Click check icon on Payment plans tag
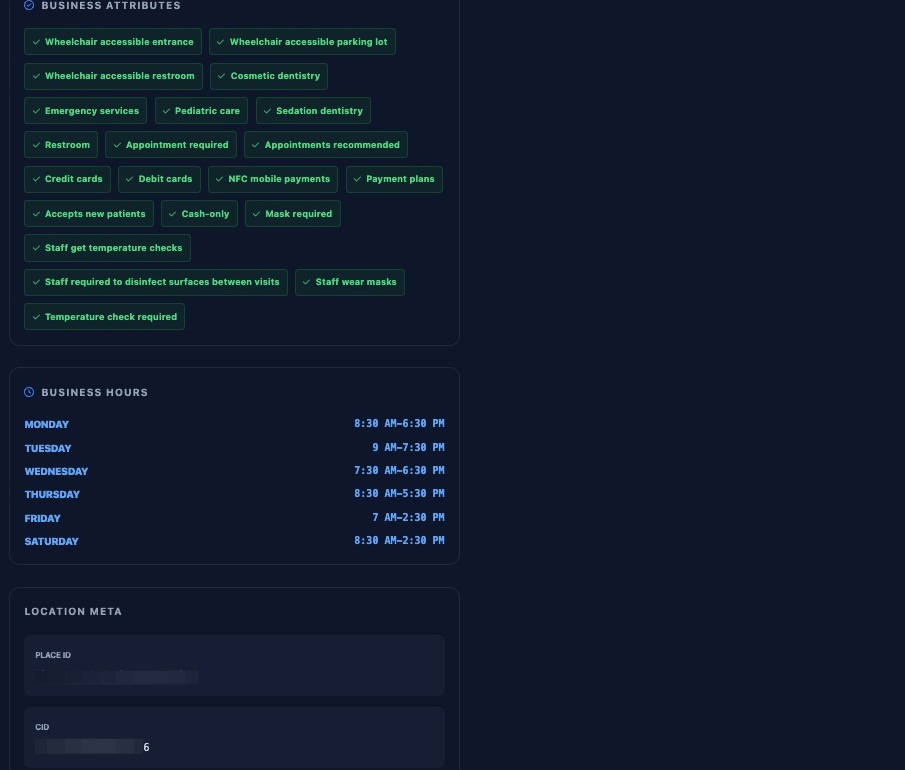 click(x=357, y=179)
